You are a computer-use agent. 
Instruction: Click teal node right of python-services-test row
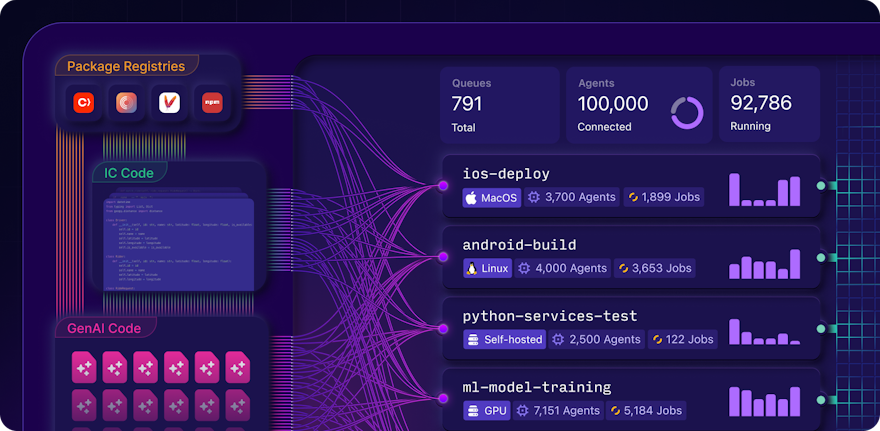(x=821, y=328)
